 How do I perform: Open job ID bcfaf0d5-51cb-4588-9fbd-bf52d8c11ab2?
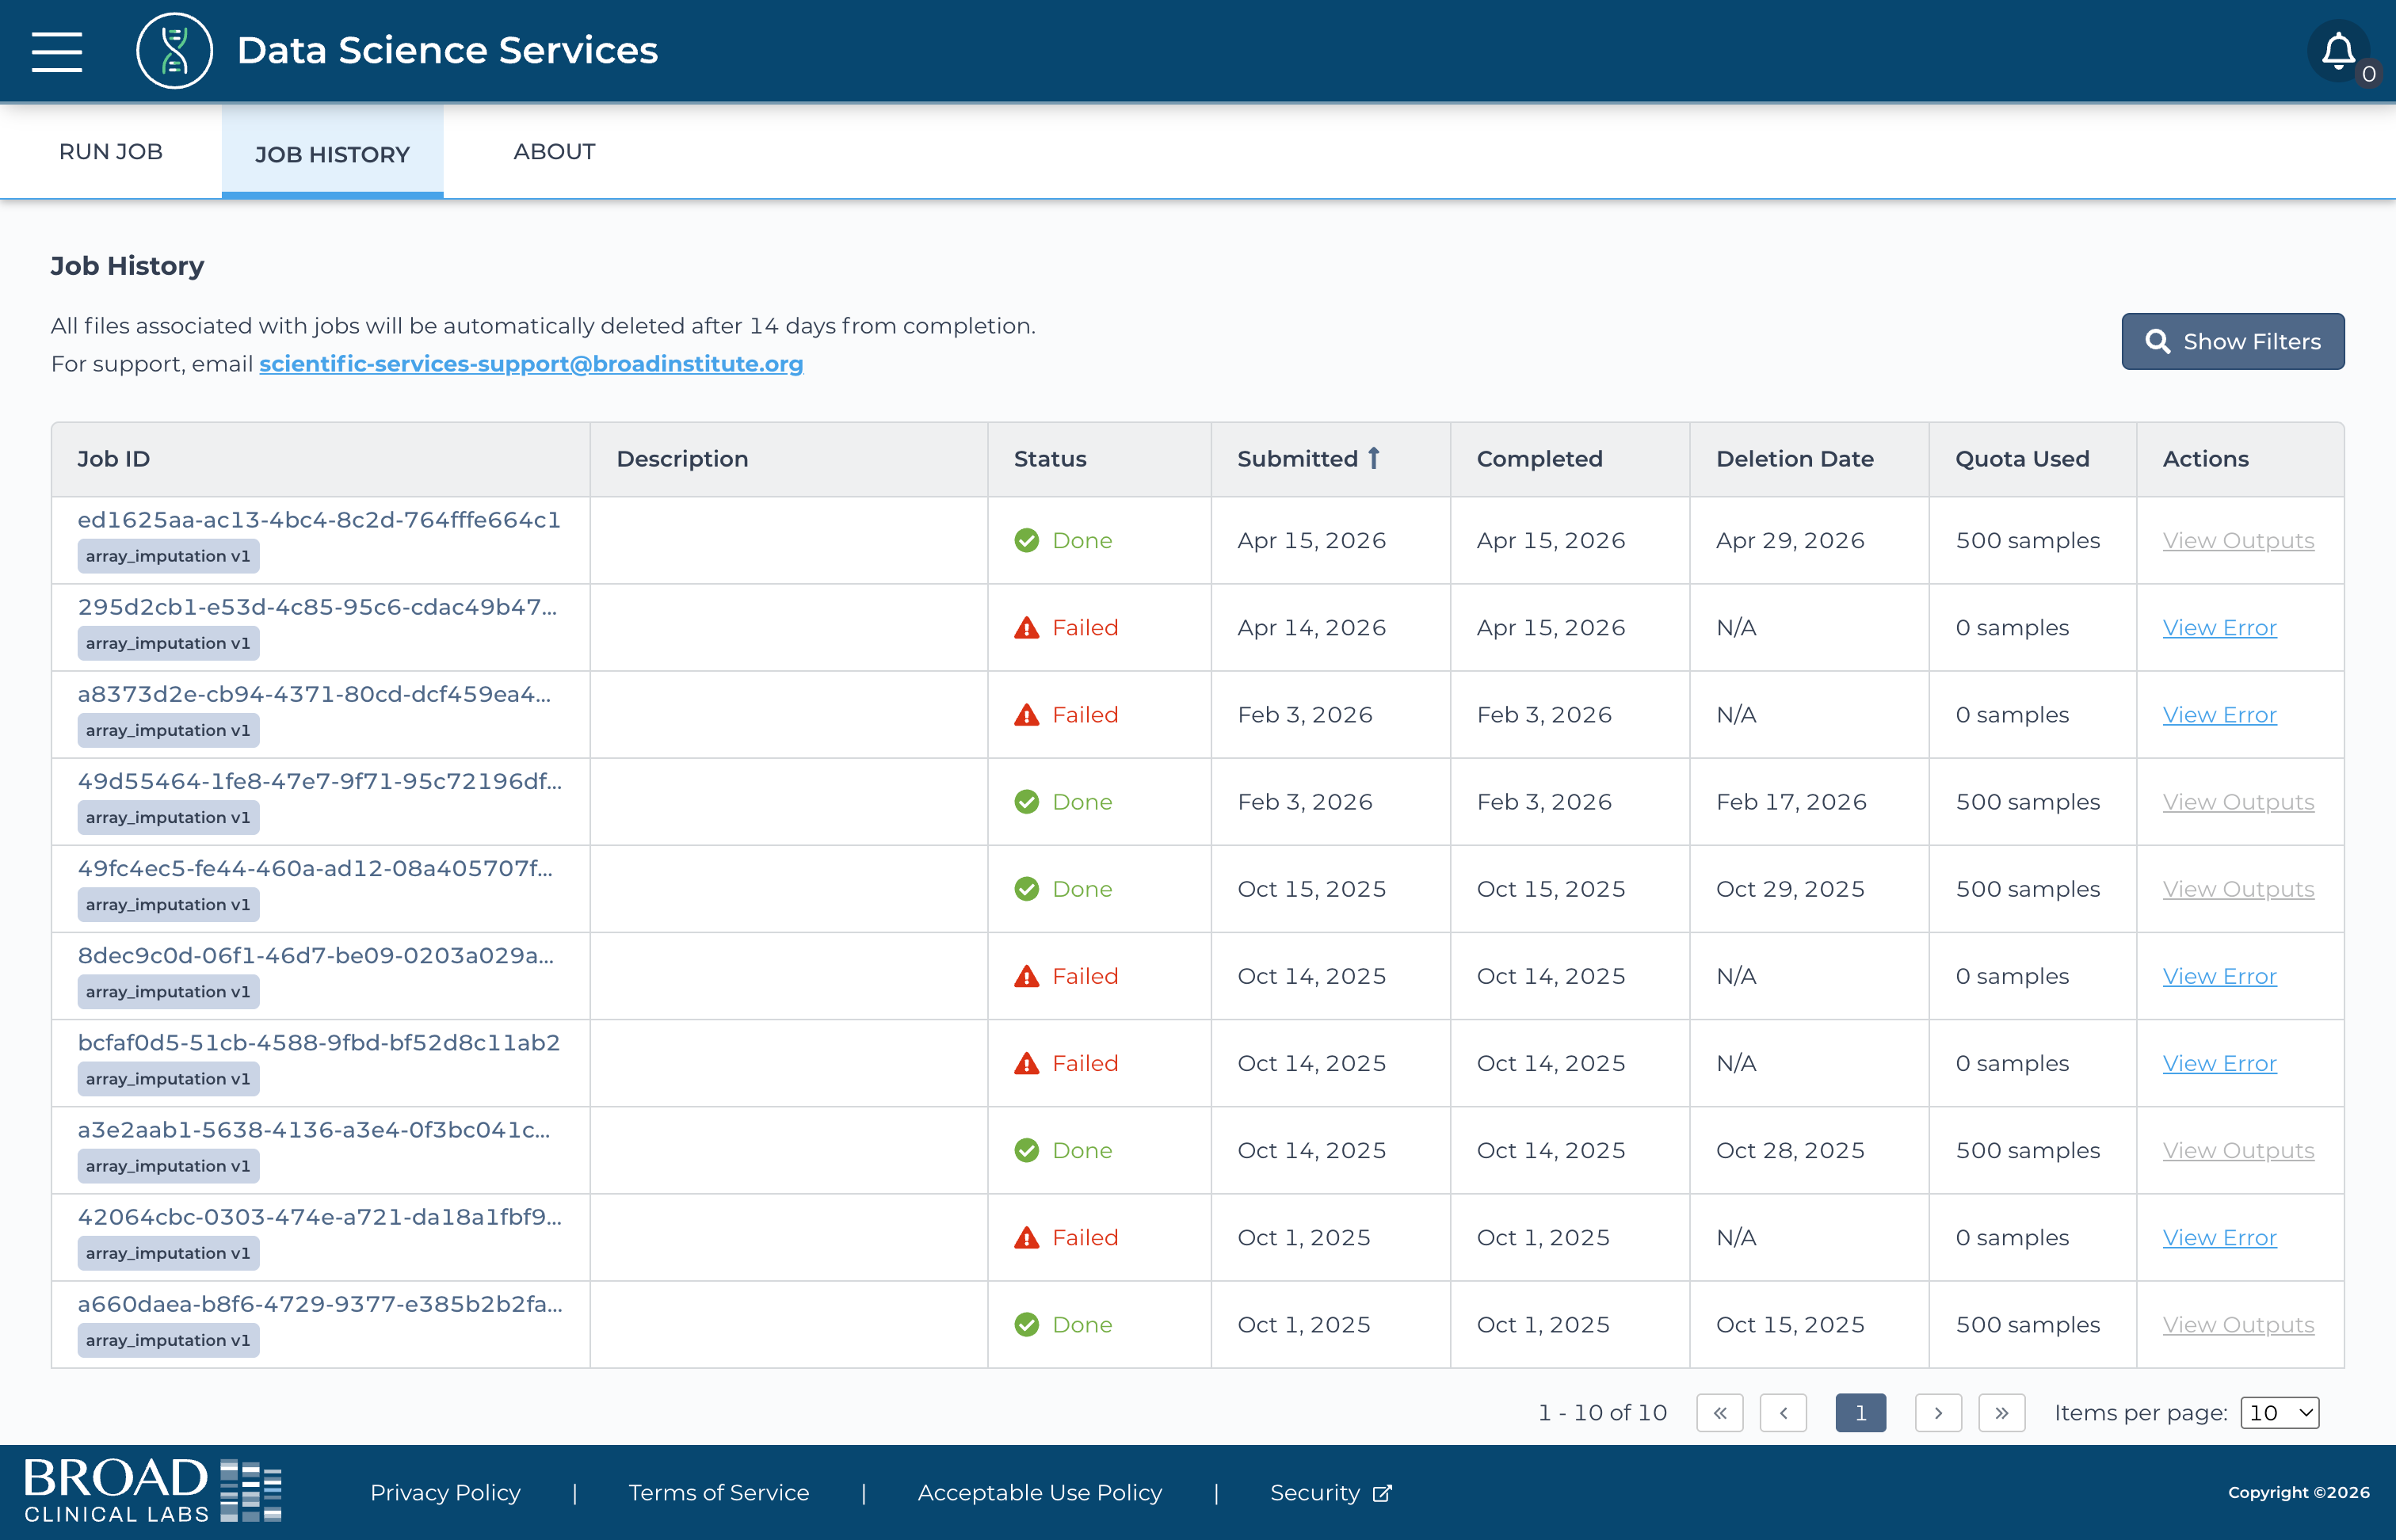pyautogui.click(x=319, y=1042)
